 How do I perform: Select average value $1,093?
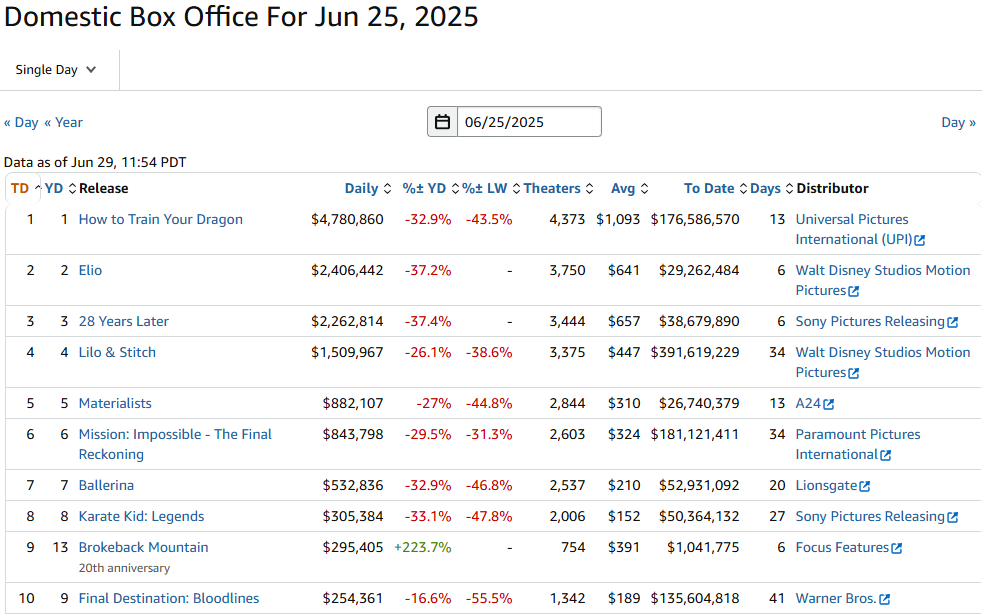pos(618,219)
